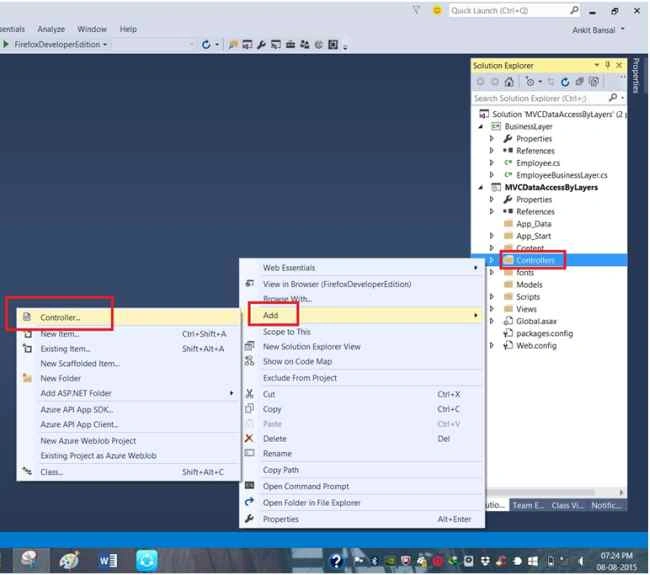This screenshot has height=575, width=650.
Task: Click the Word icon in the taskbar
Action: click(x=107, y=560)
